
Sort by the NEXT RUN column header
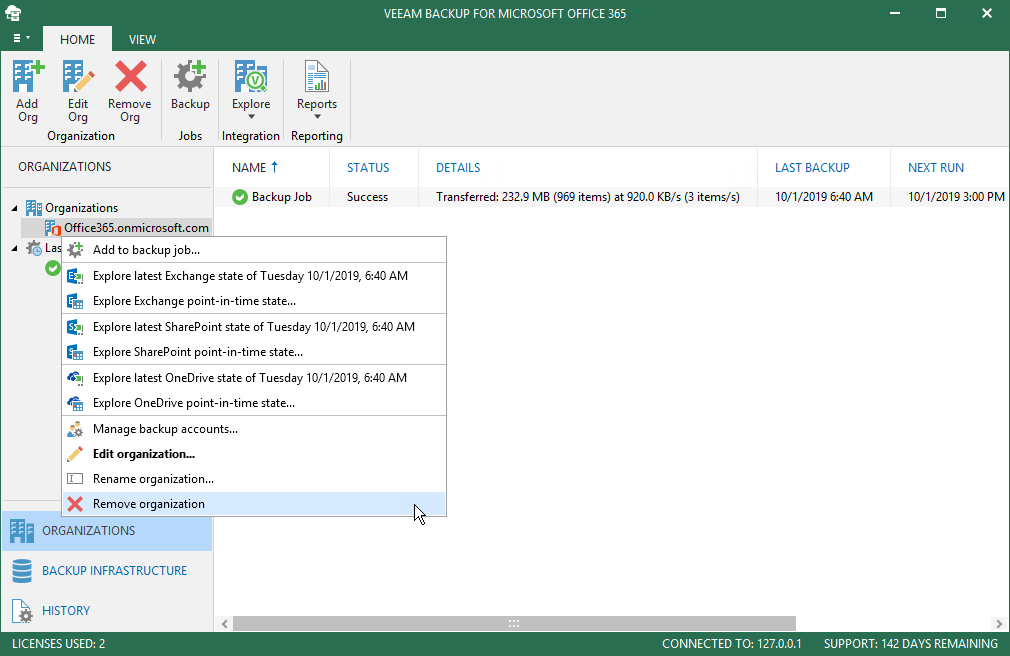tap(949, 168)
